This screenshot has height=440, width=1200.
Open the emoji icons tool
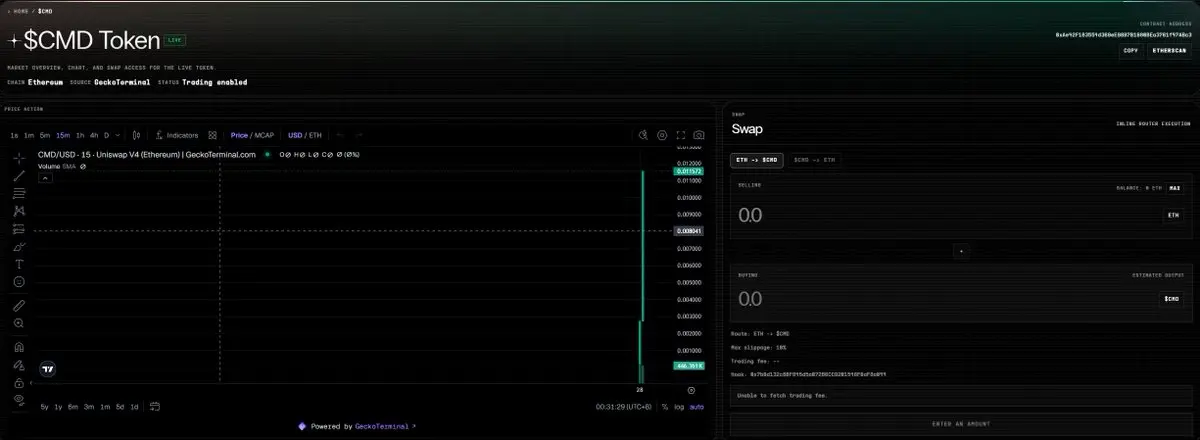[19, 282]
